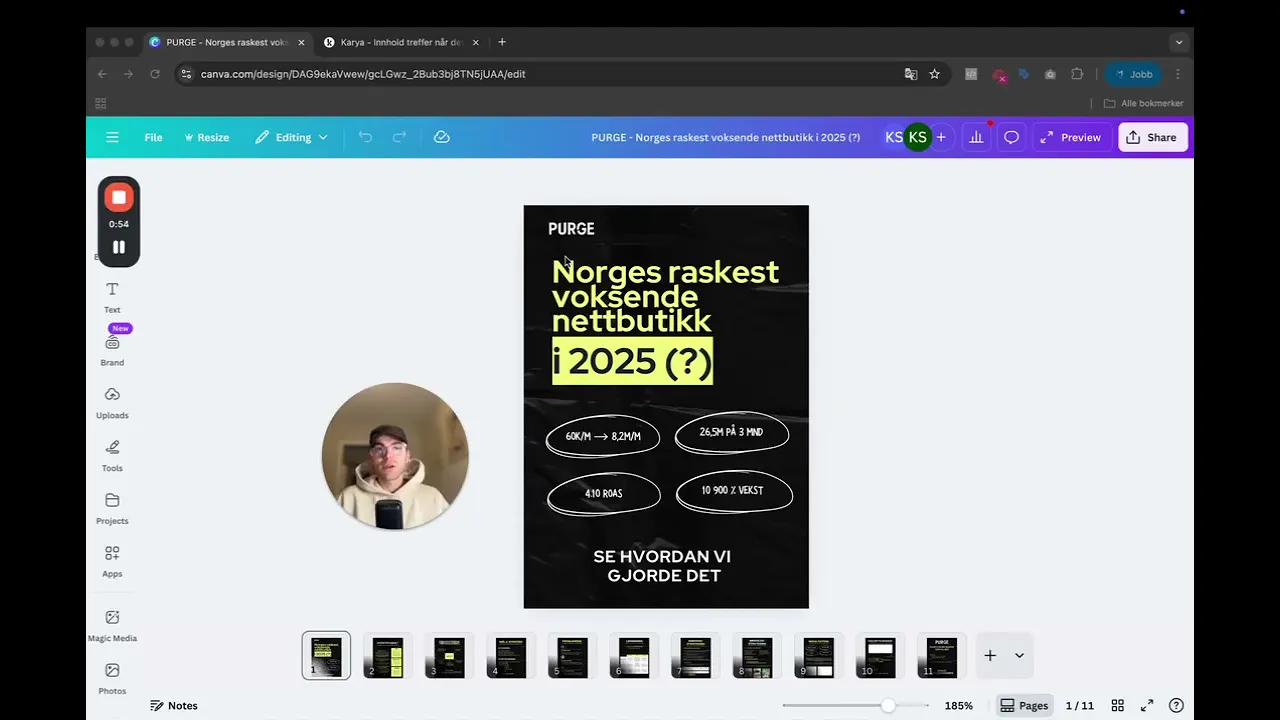Viewport: 1280px width, 720px height.
Task: Select the '60K/M → 8,2M/M' oval
Action: coord(603,436)
